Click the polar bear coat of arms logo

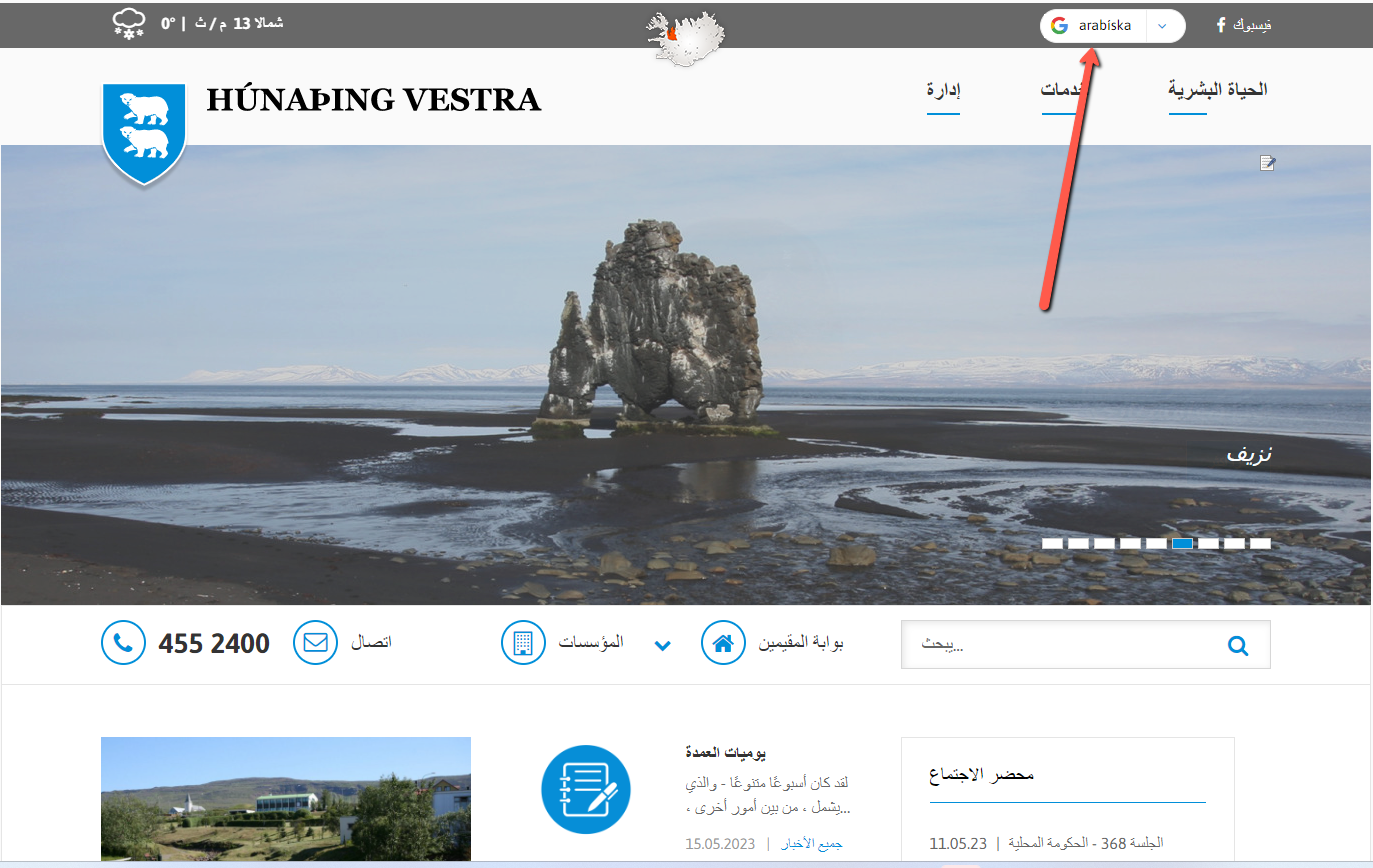144,131
